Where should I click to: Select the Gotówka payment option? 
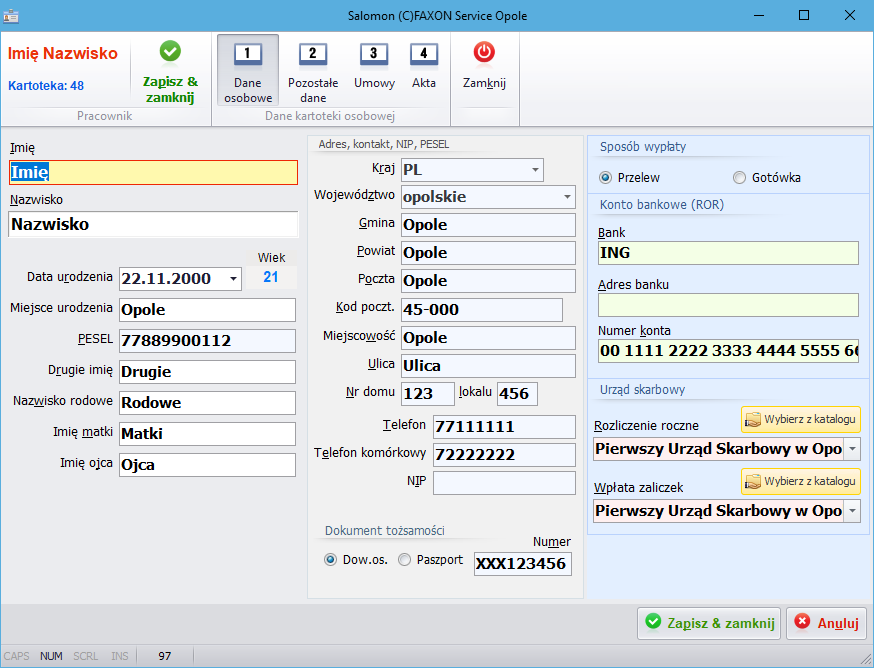point(739,178)
